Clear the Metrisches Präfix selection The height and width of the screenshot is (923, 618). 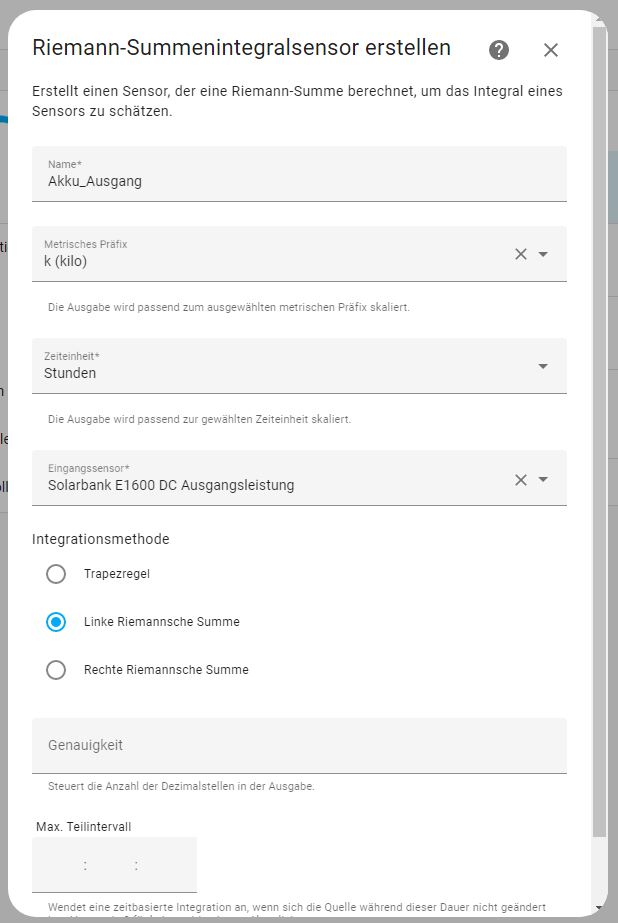(x=520, y=254)
